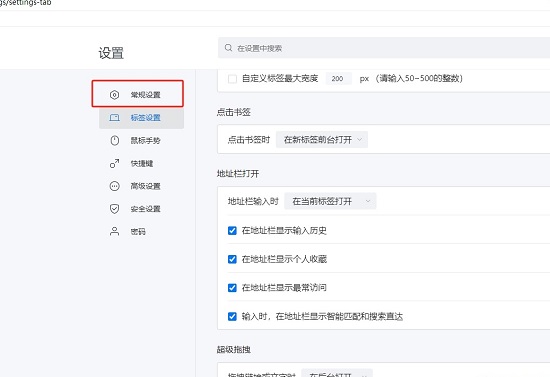Image resolution: width=550 pixels, height=377 pixels.
Task: Click the magnifier icon in settings search
Action: [228, 48]
